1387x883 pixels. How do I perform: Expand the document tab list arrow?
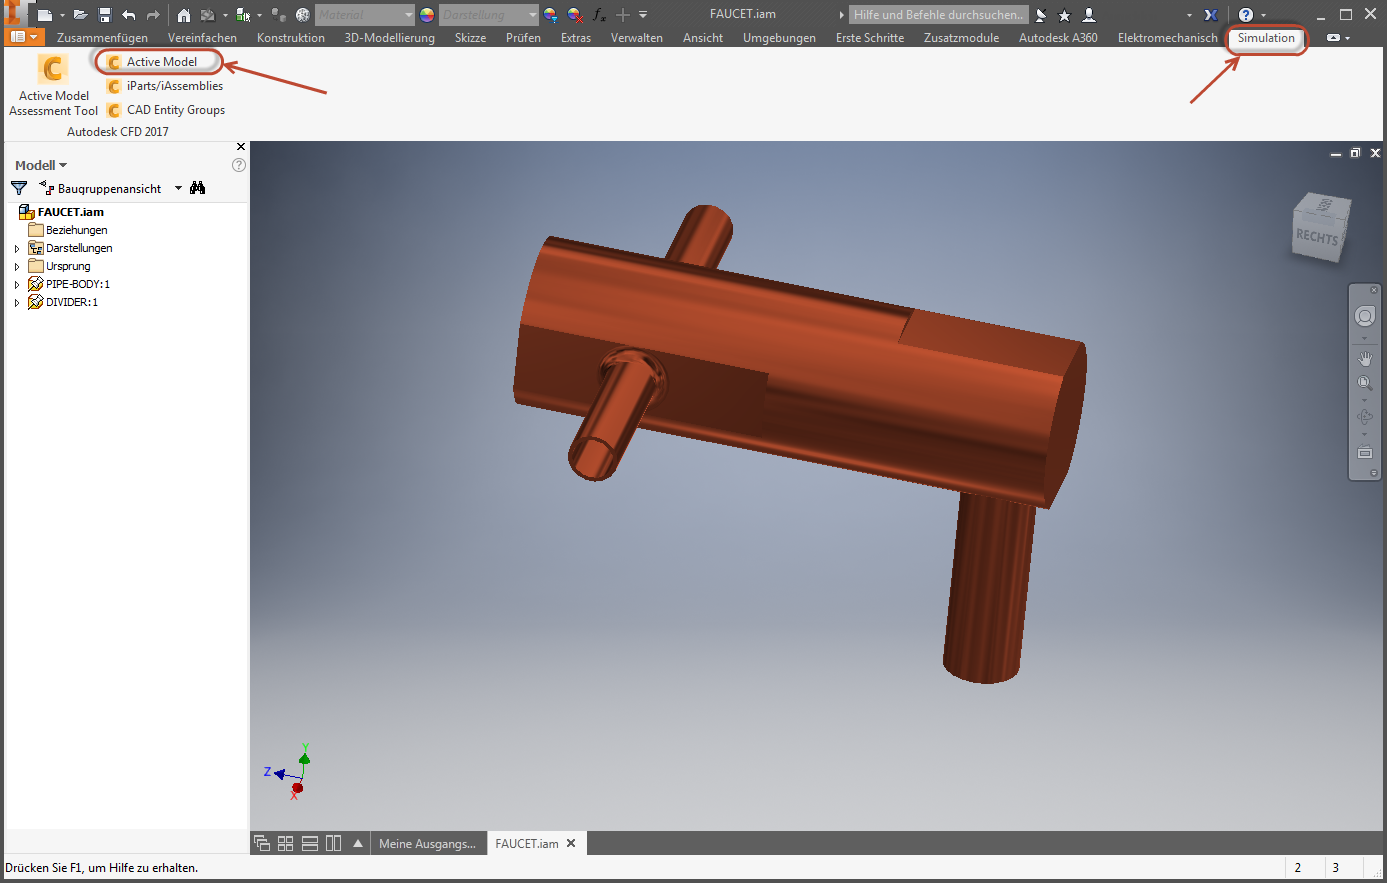point(358,843)
